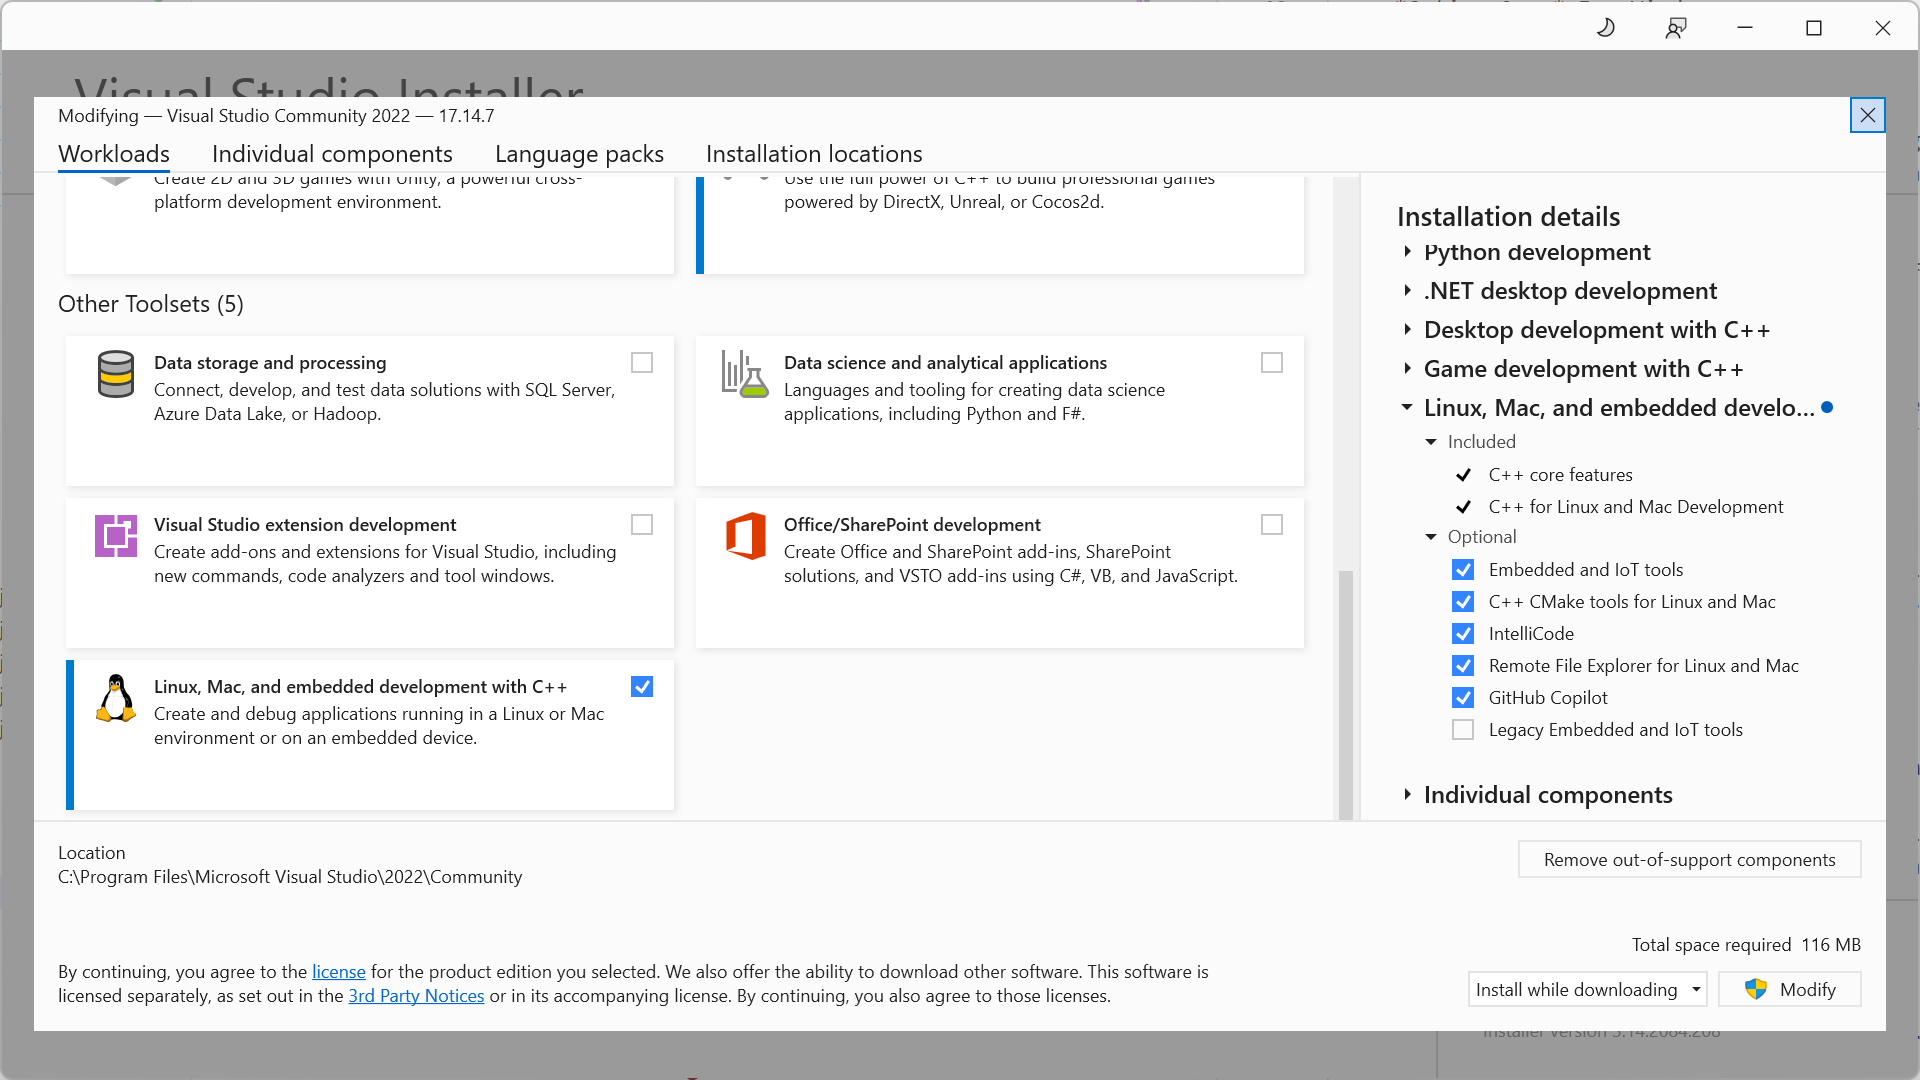1920x1080 pixels.
Task: Uncheck the IntelliCode option
Action: [1463, 634]
